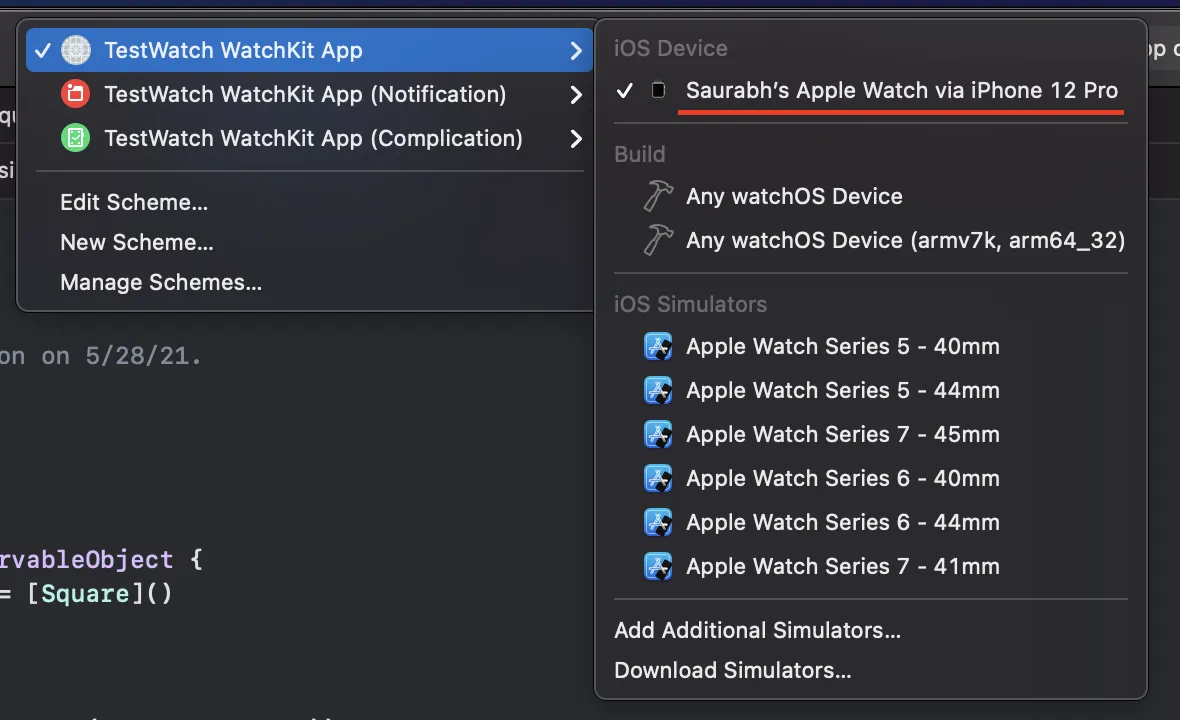This screenshot has height=720, width=1180.
Task: Click the simulator icon for Series 6 - 44mm
Action: coord(657,523)
